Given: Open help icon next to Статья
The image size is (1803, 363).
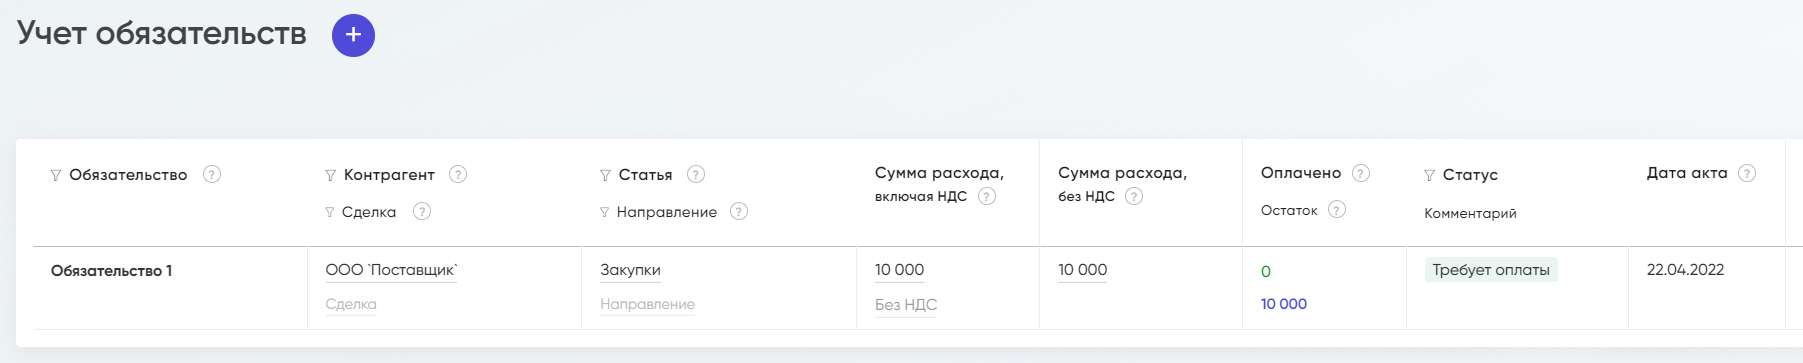Looking at the screenshot, I should (x=696, y=174).
